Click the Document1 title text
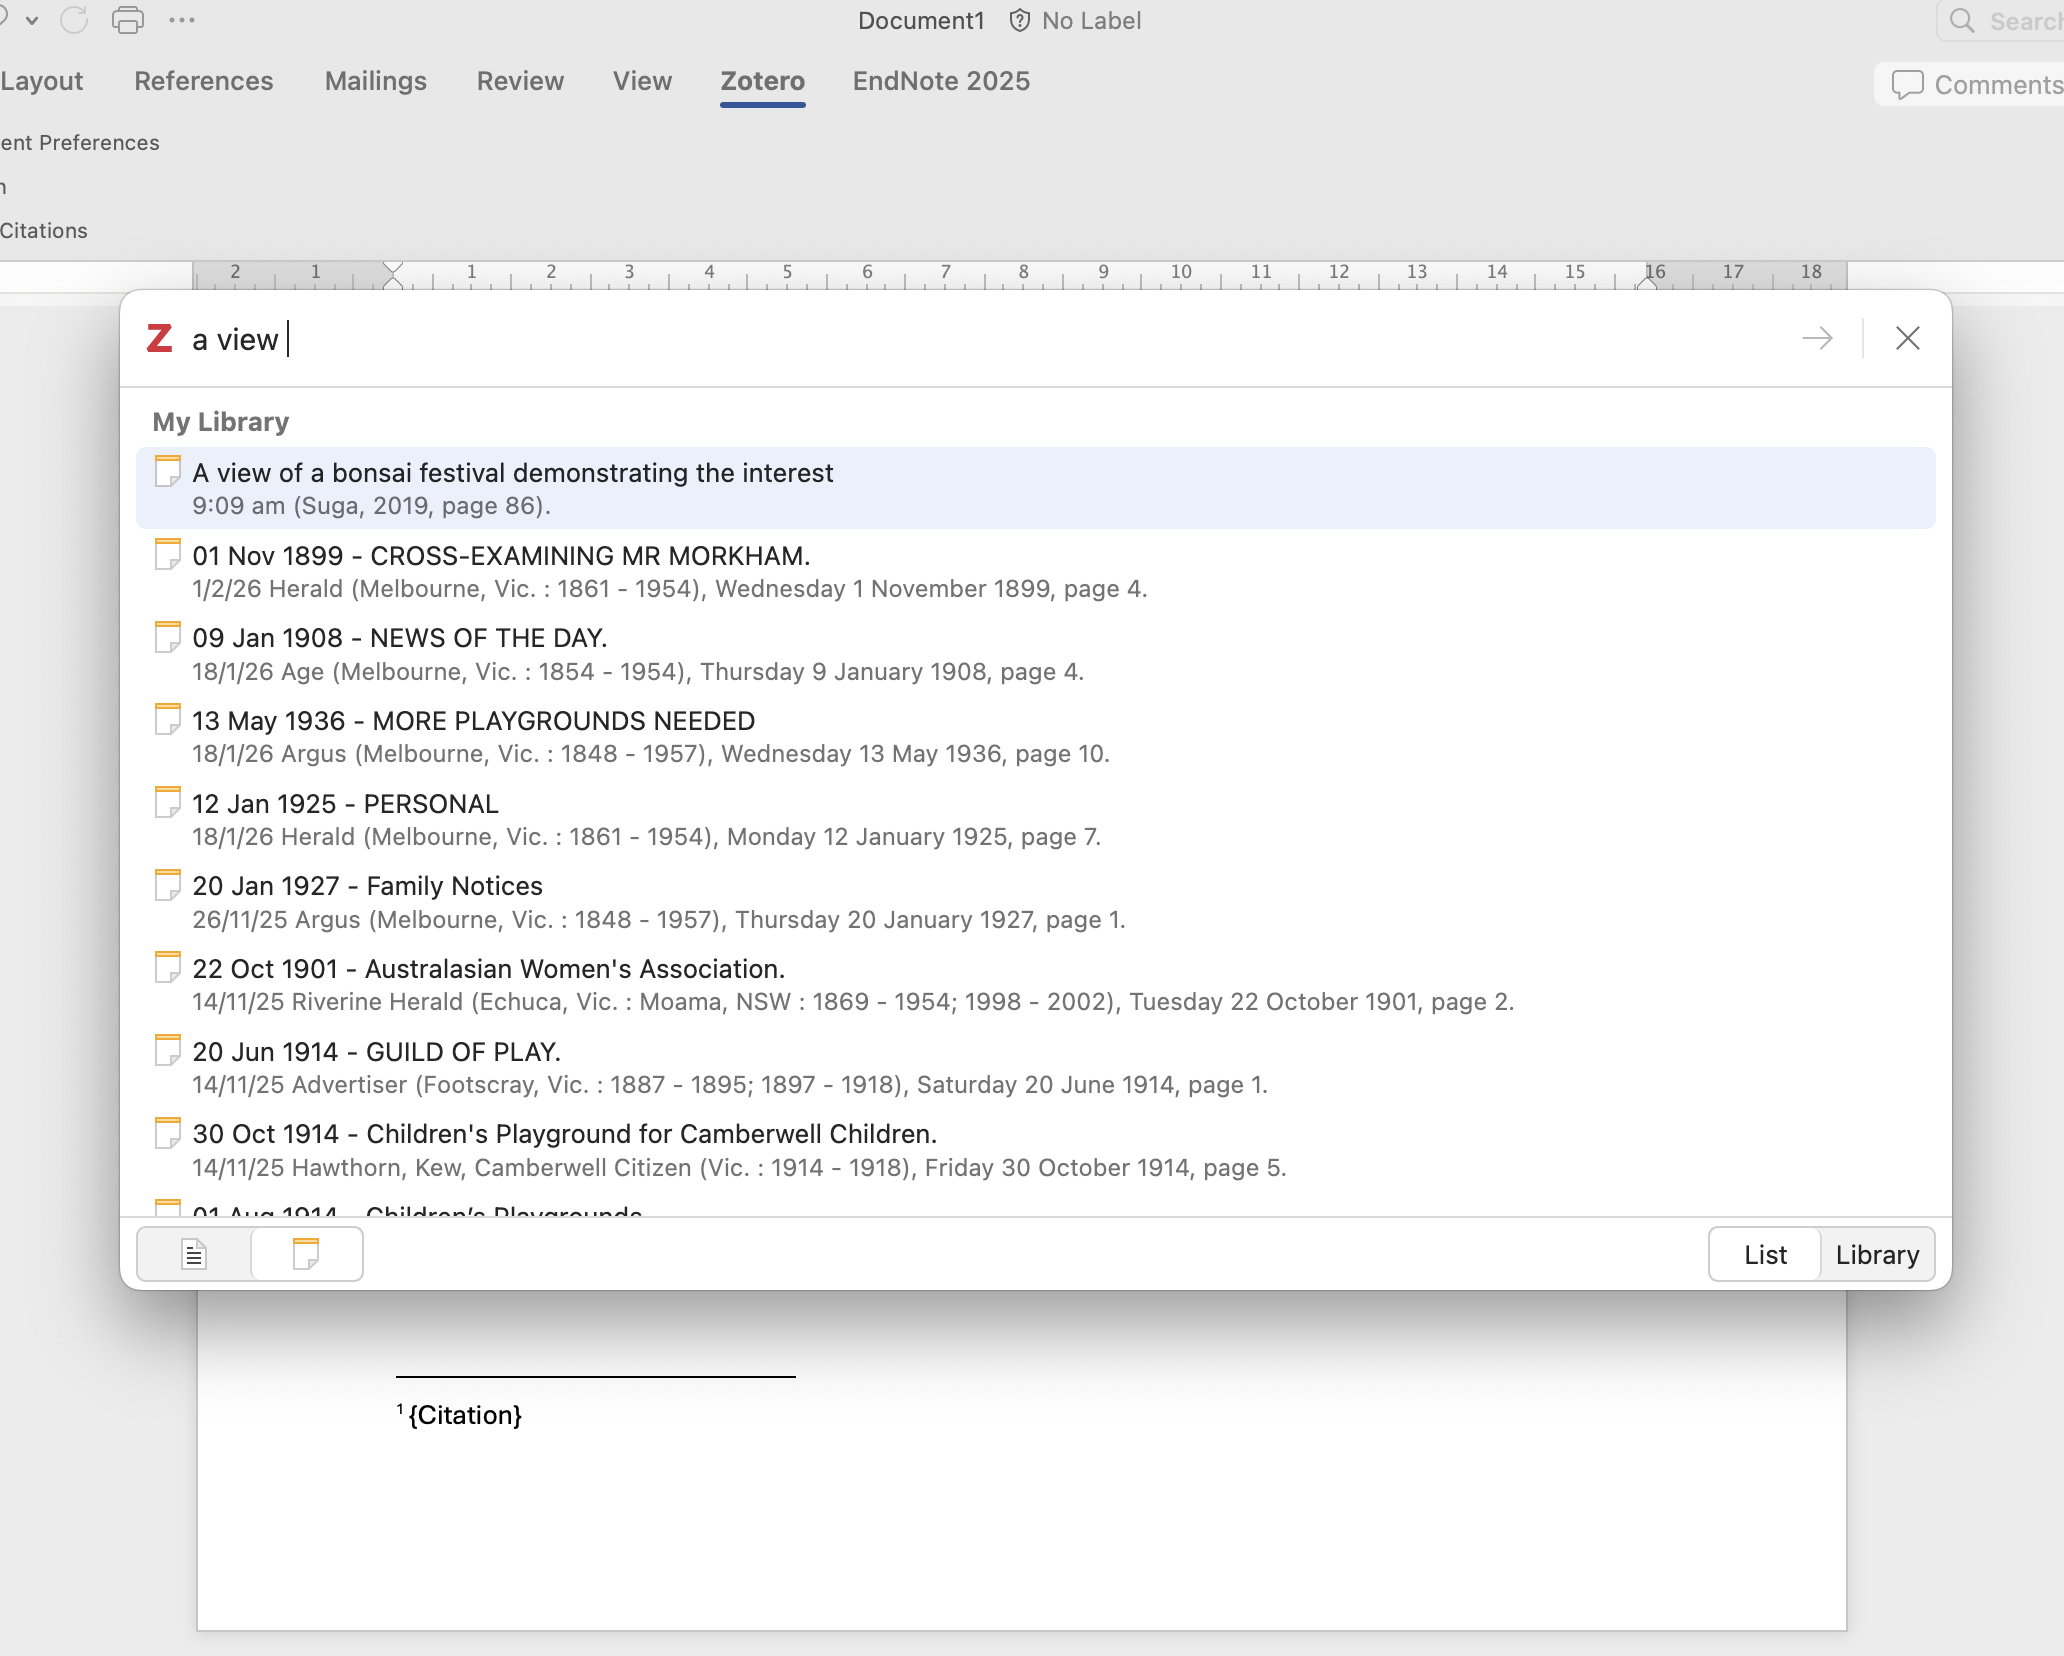Screen dimensions: 2064x1656 click(x=921, y=21)
